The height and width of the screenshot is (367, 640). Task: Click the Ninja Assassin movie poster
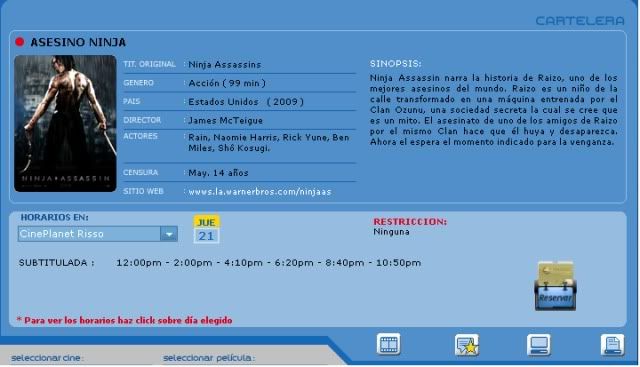65,124
